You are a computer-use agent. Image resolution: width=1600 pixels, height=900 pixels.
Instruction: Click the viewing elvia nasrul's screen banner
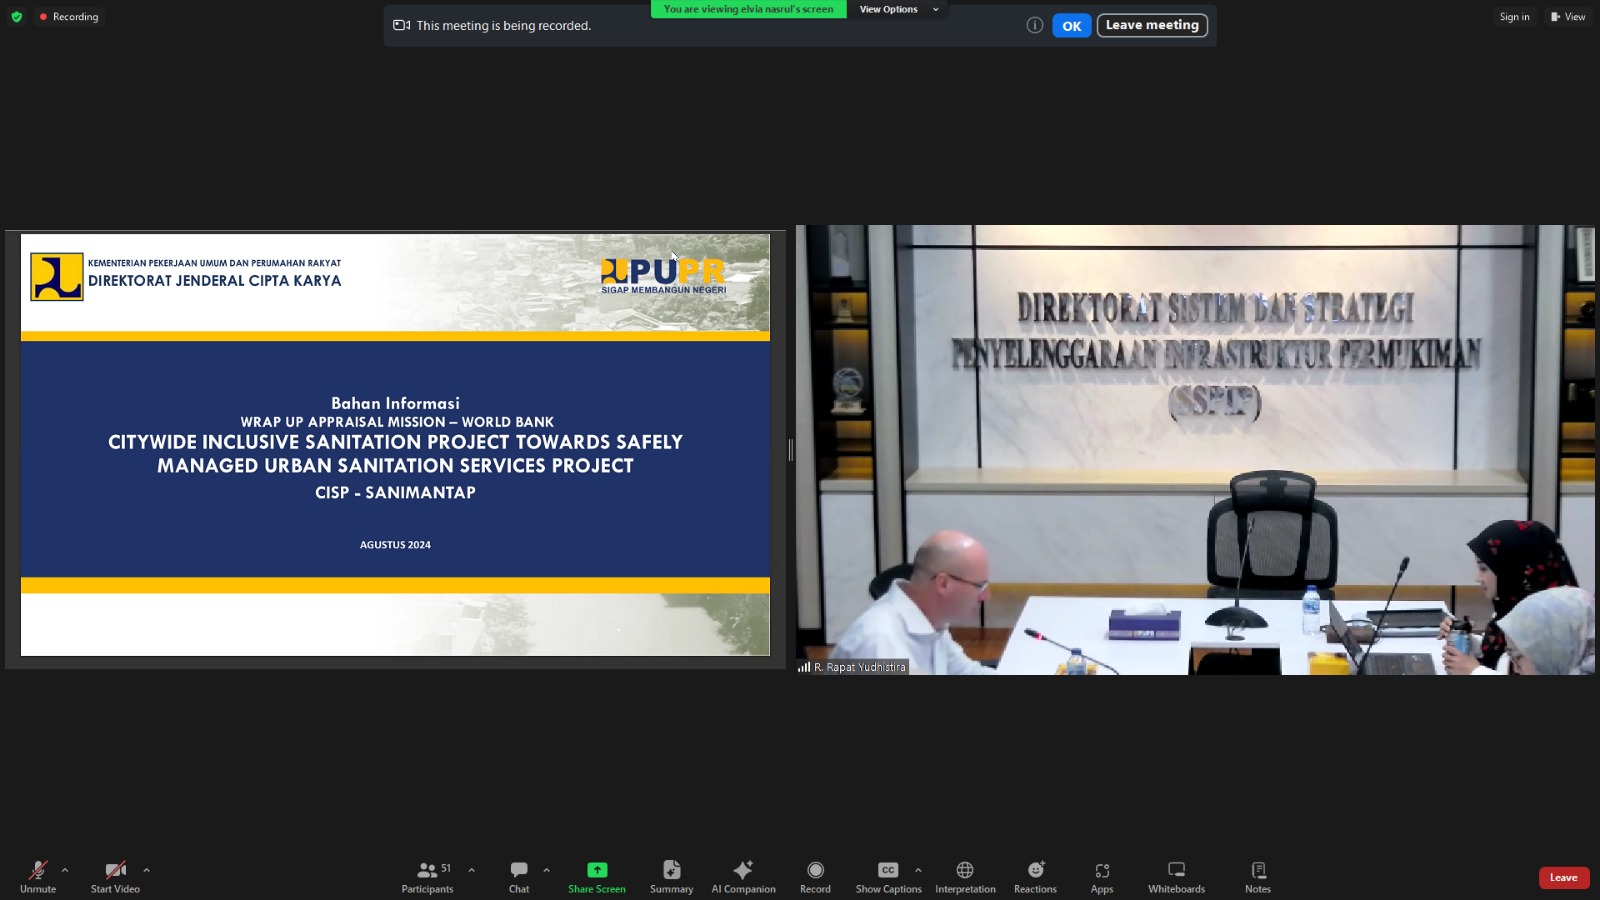tap(748, 9)
